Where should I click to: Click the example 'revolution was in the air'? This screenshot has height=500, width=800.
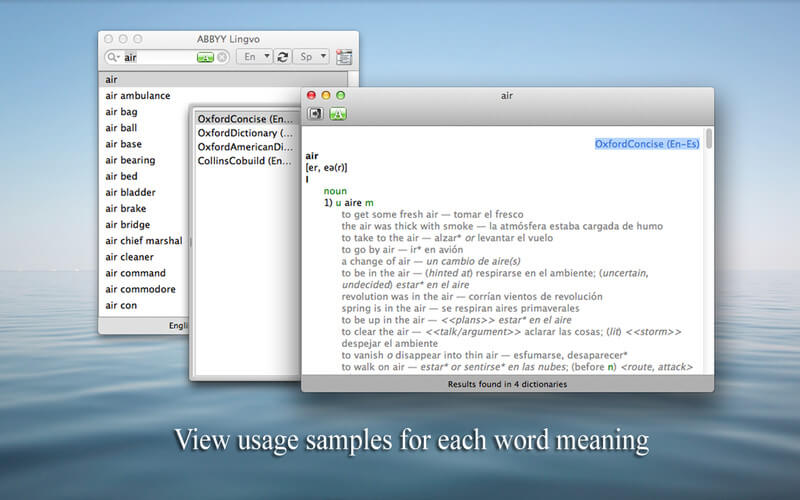coord(397,296)
